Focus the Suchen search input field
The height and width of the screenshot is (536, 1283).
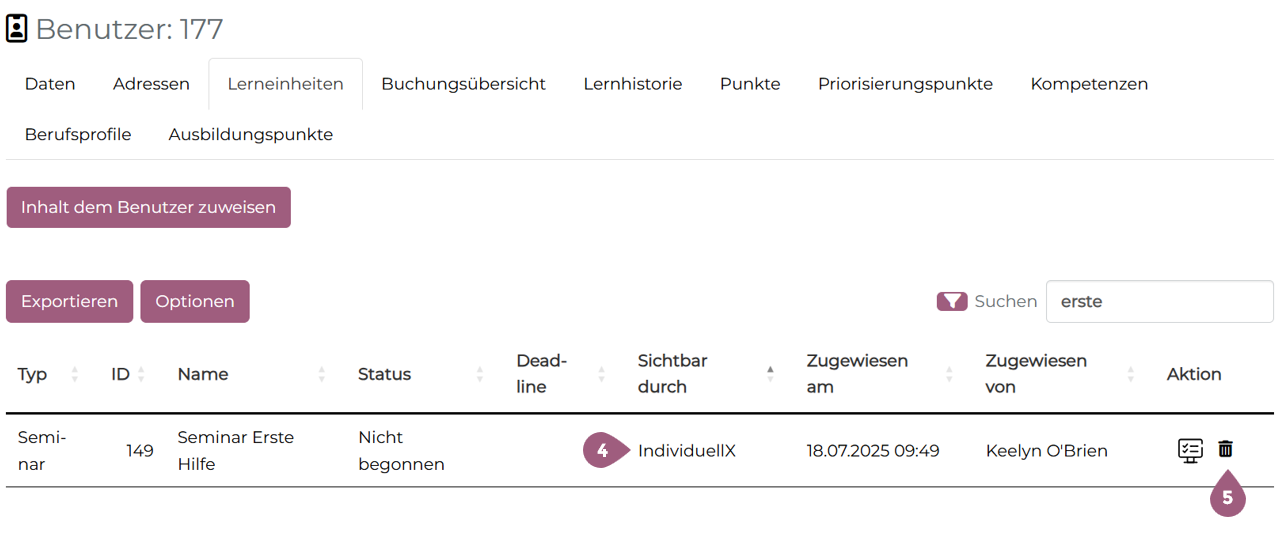click(1159, 301)
